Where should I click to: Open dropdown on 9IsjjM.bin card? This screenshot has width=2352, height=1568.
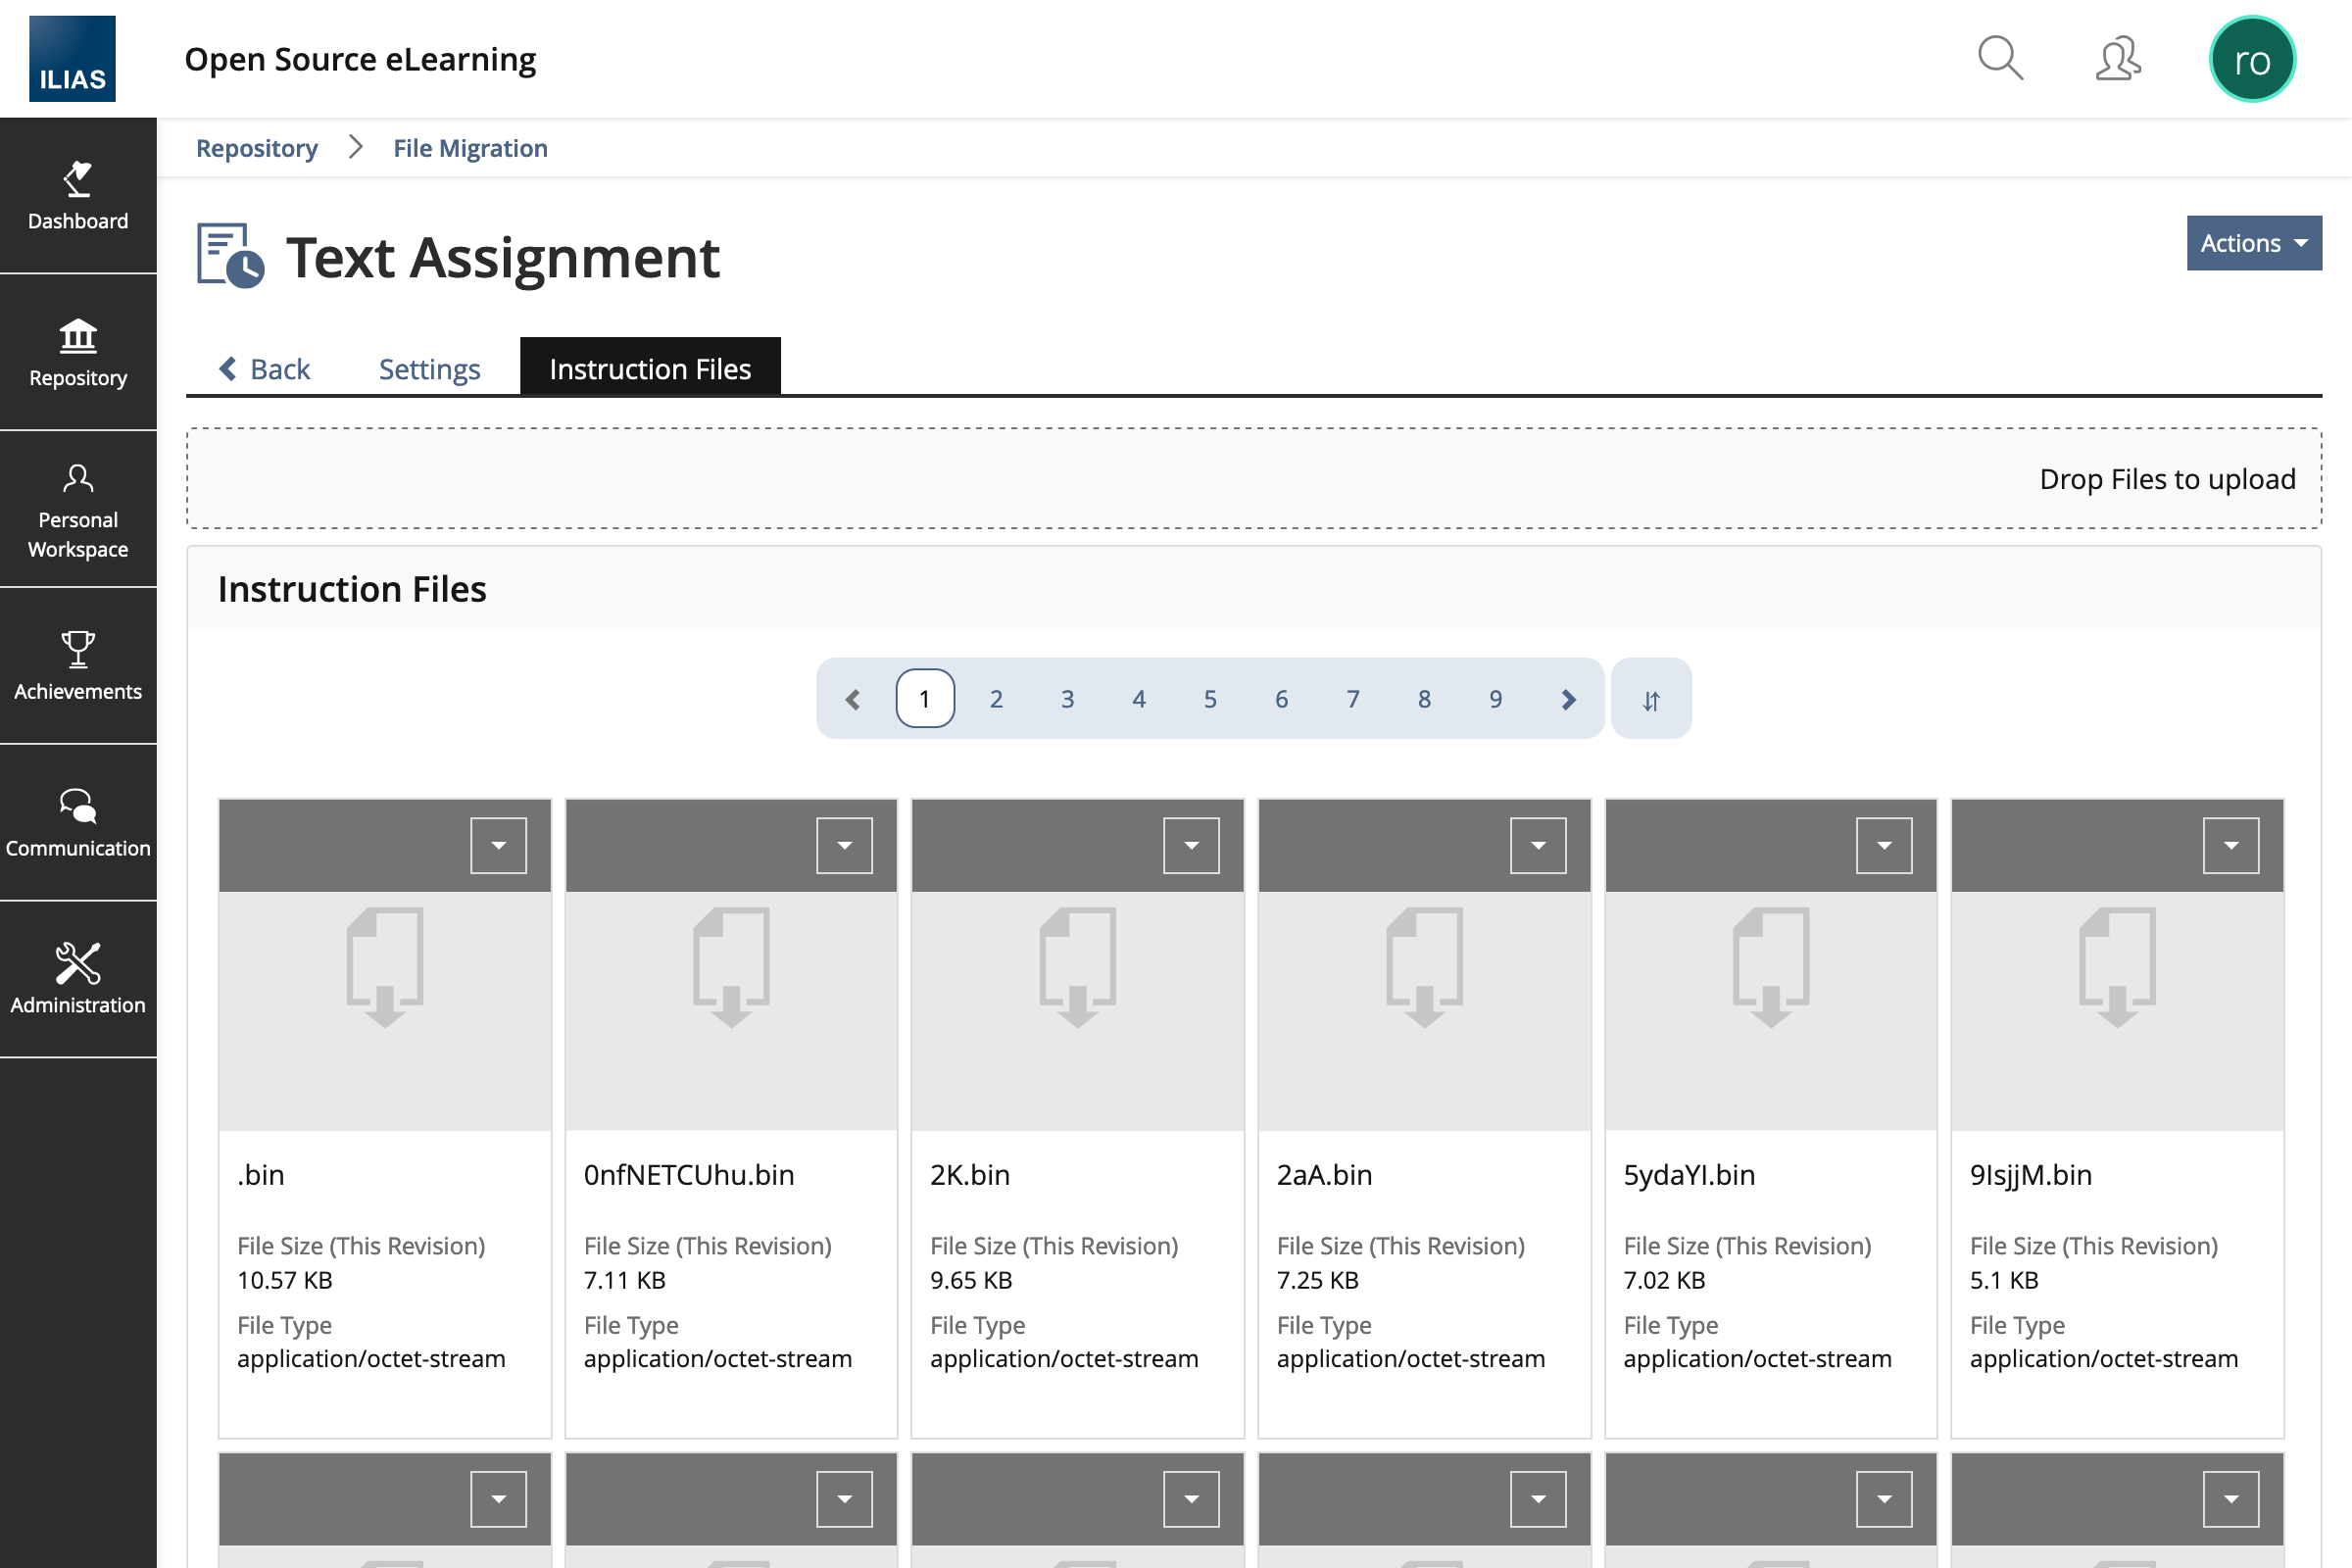click(2230, 845)
